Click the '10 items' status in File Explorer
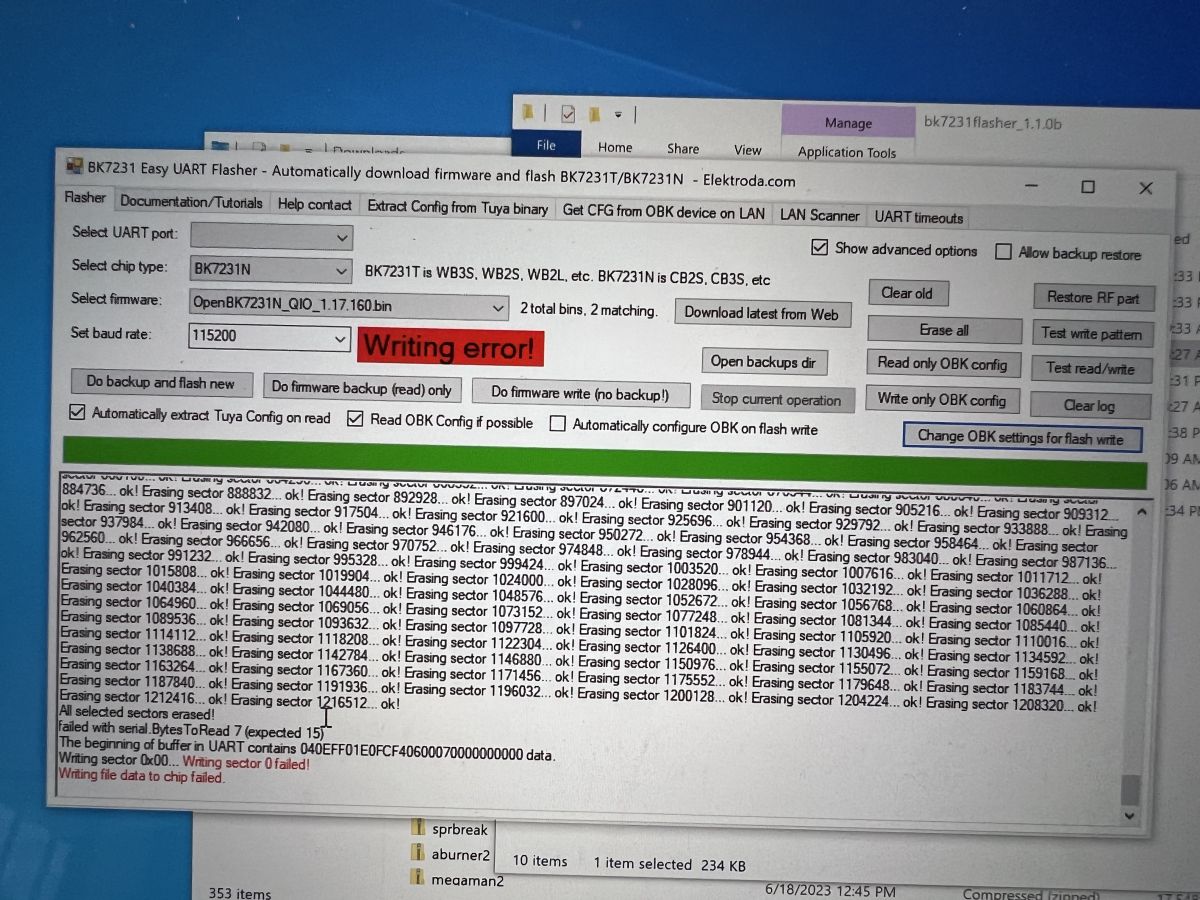 pyautogui.click(x=540, y=861)
